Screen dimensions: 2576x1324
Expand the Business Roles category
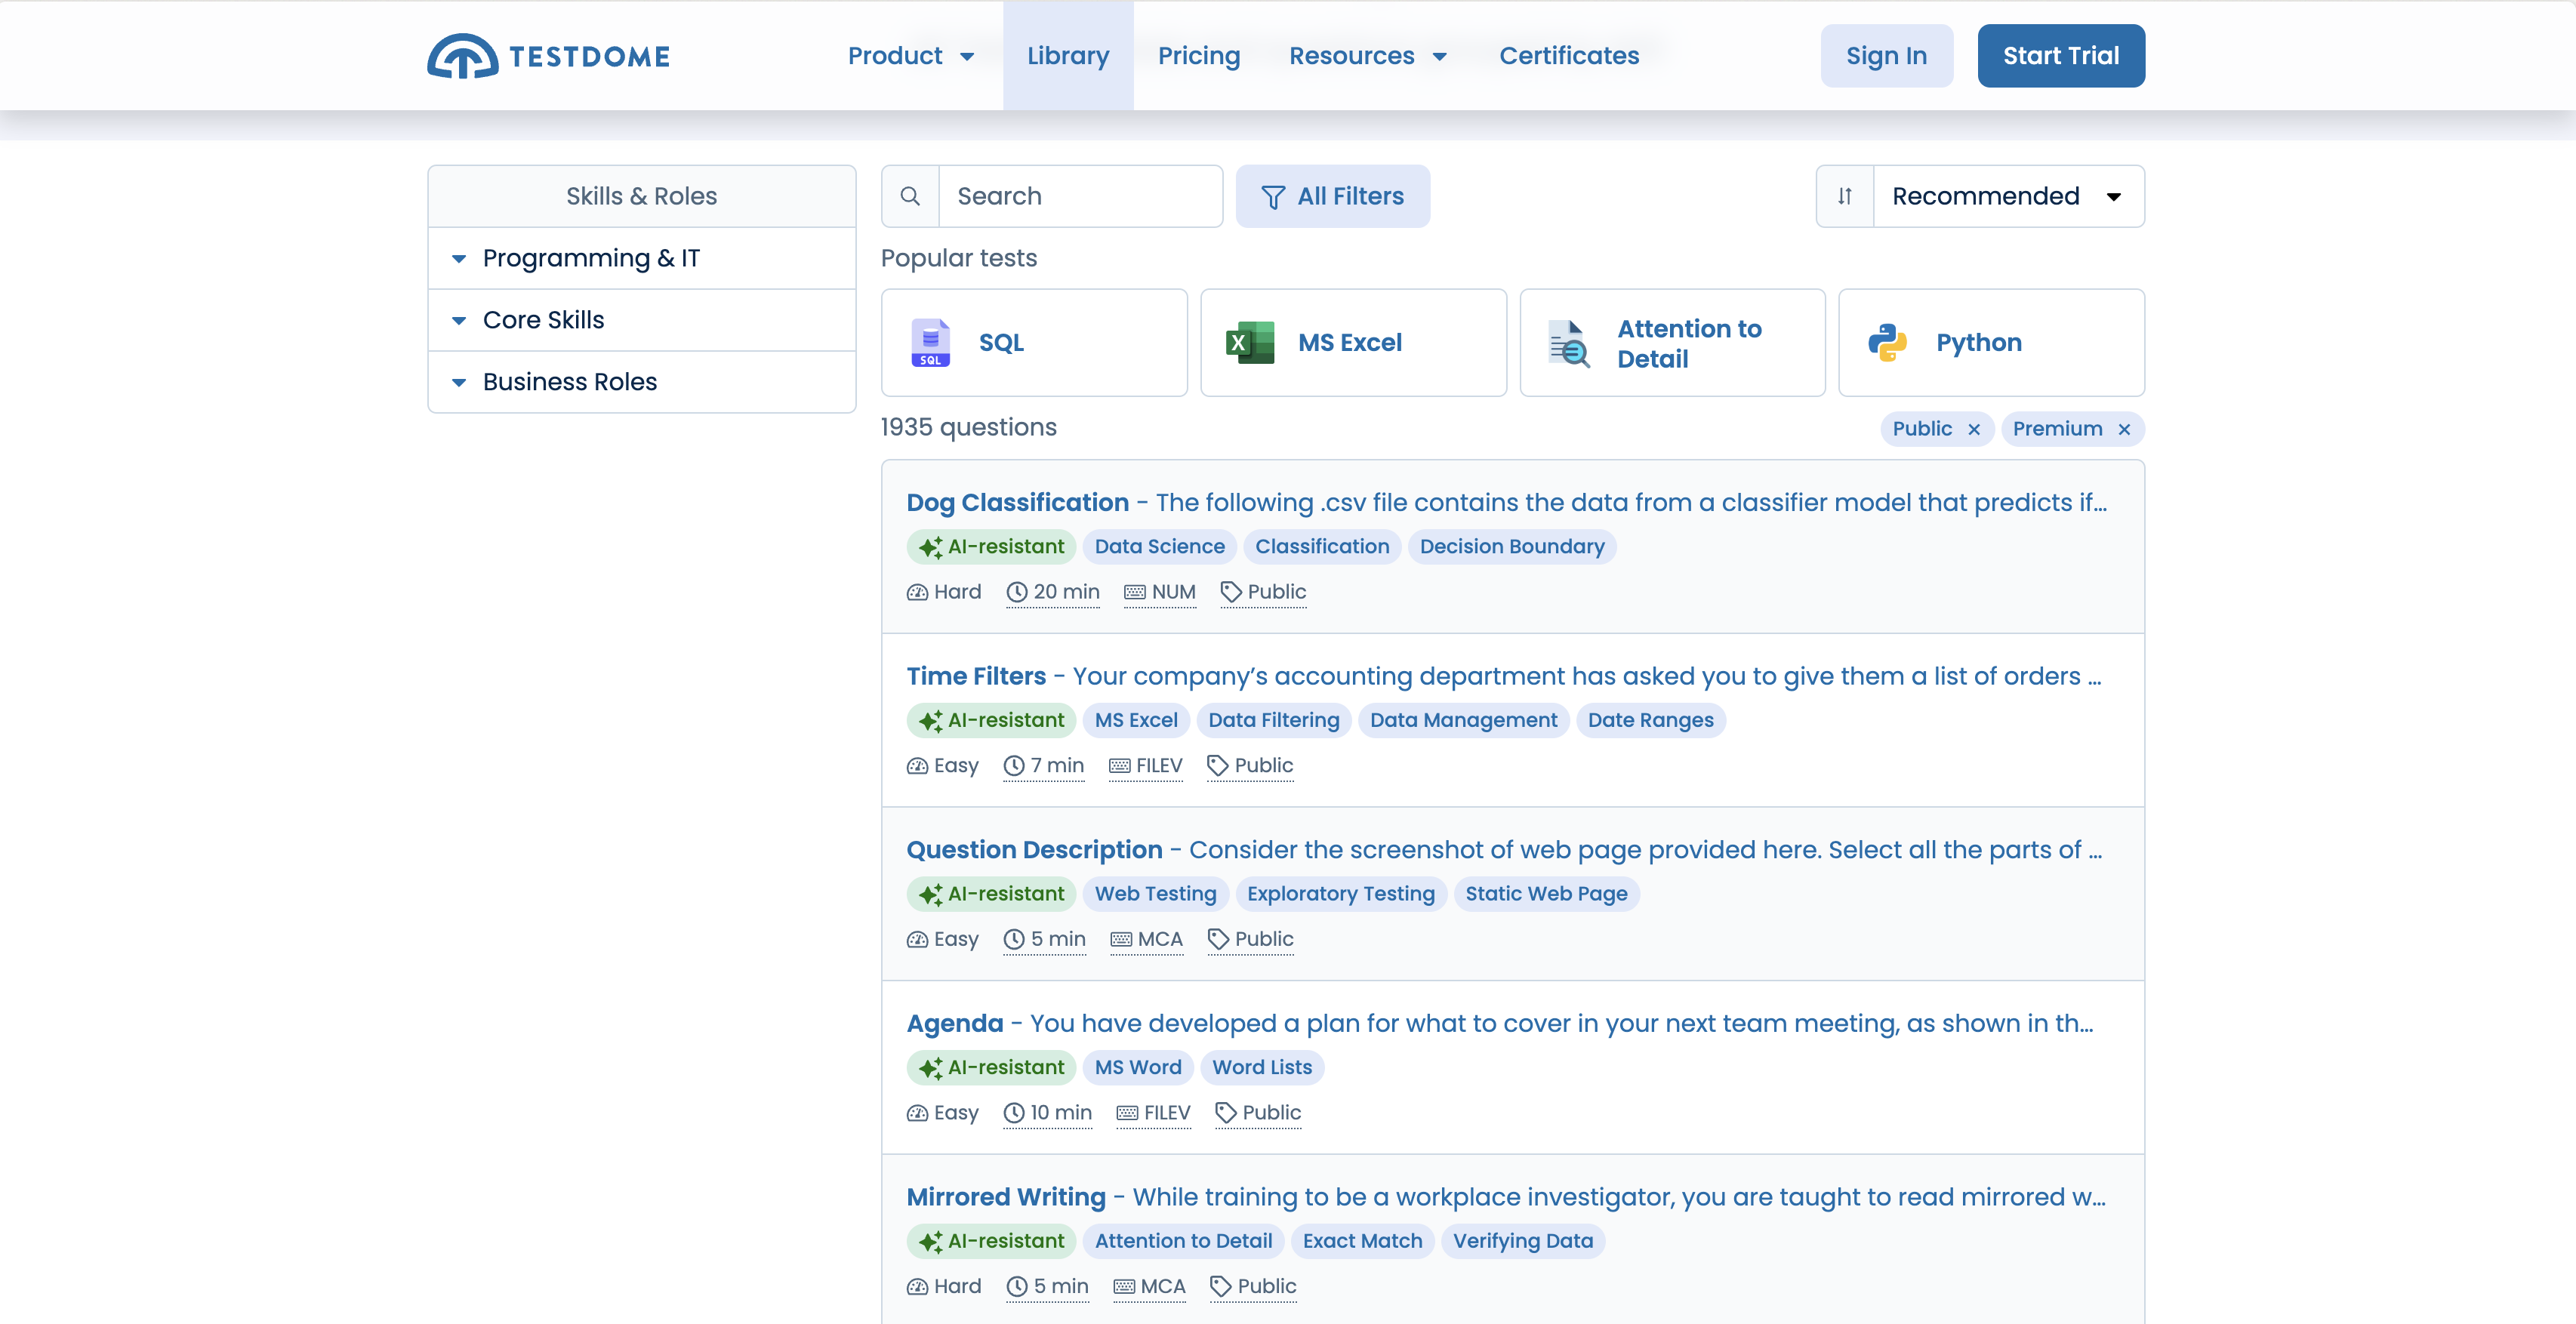pyautogui.click(x=642, y=382)
